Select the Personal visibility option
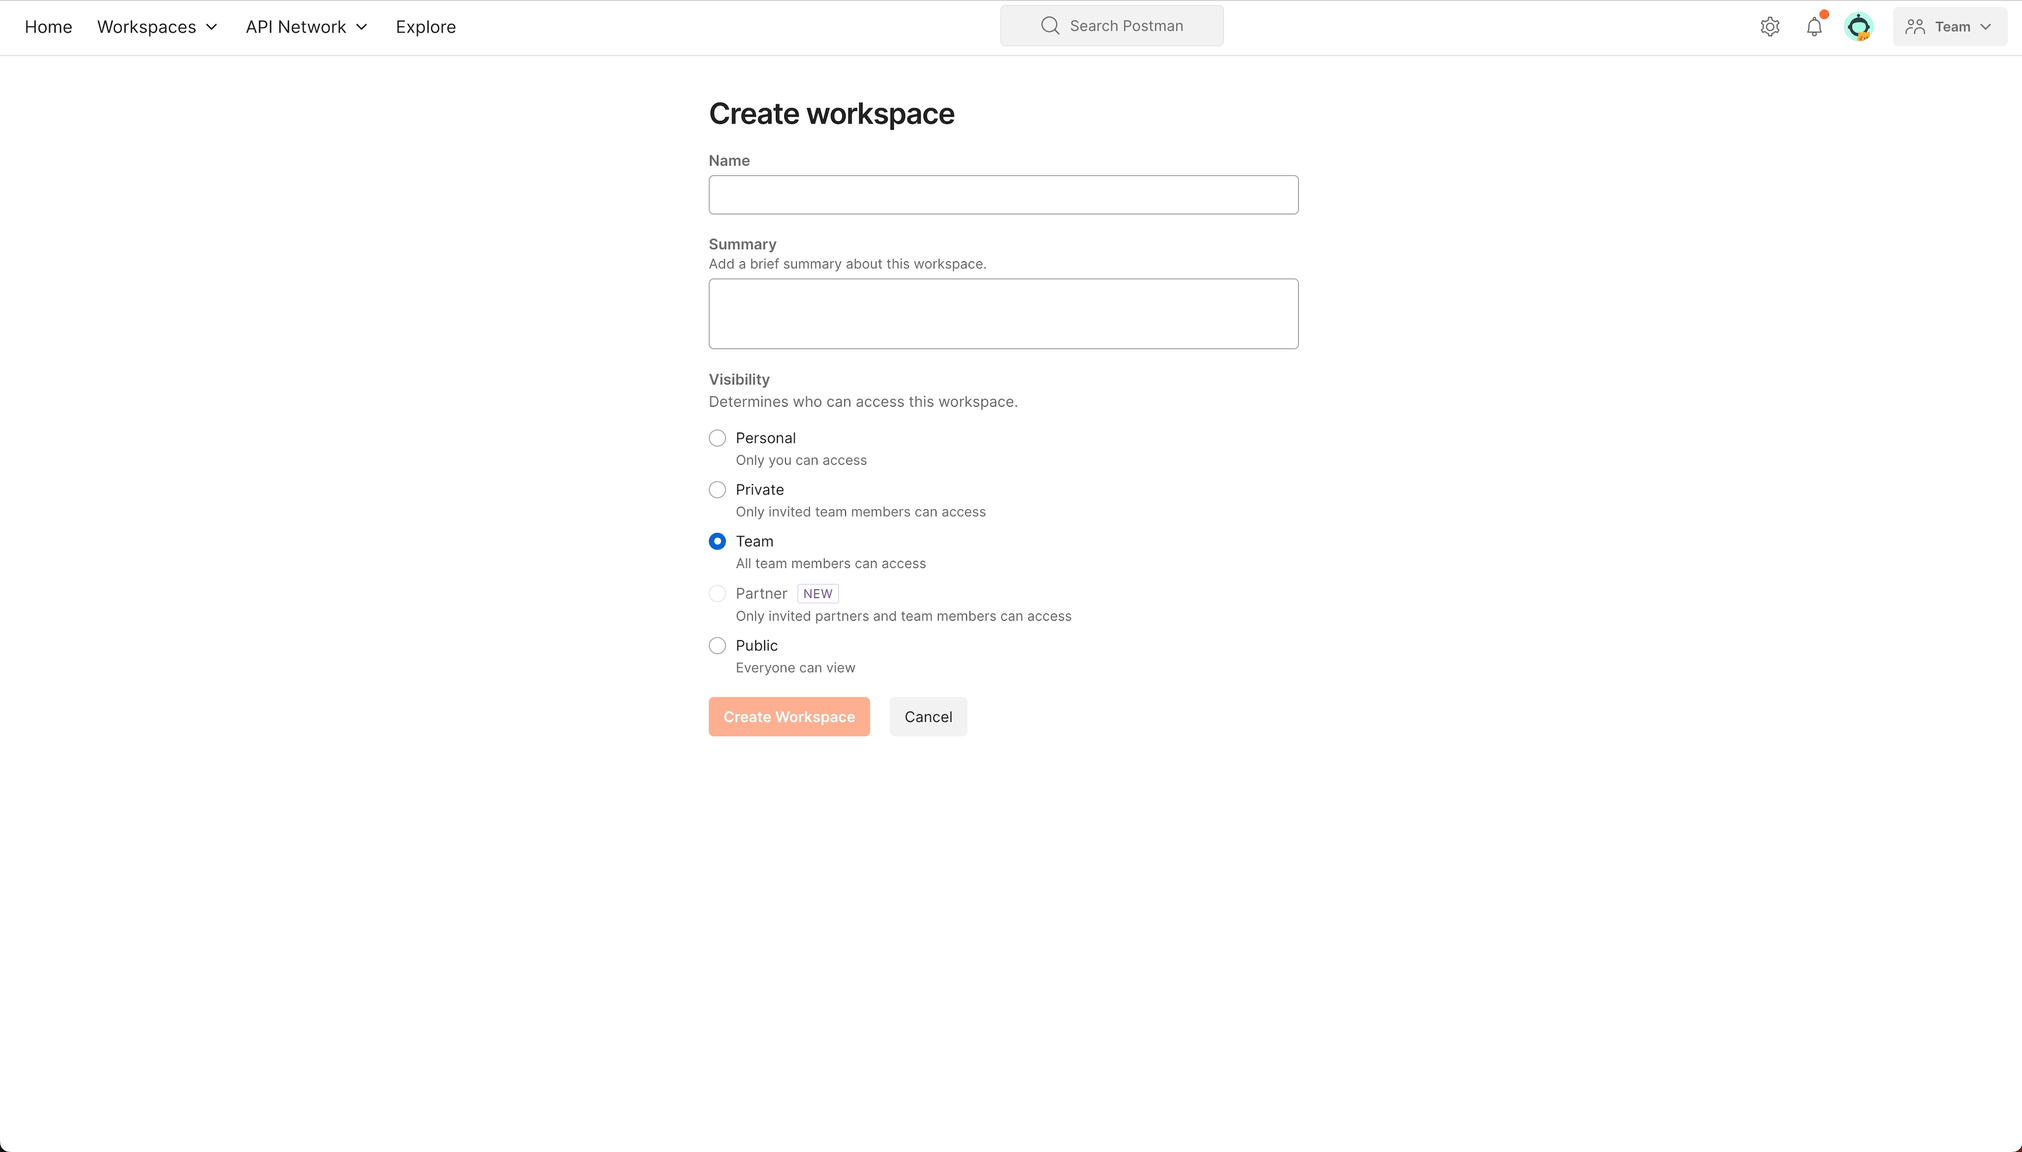Screen dimensions: 2022x1152 pyautogui.click(x=717, y=437)
